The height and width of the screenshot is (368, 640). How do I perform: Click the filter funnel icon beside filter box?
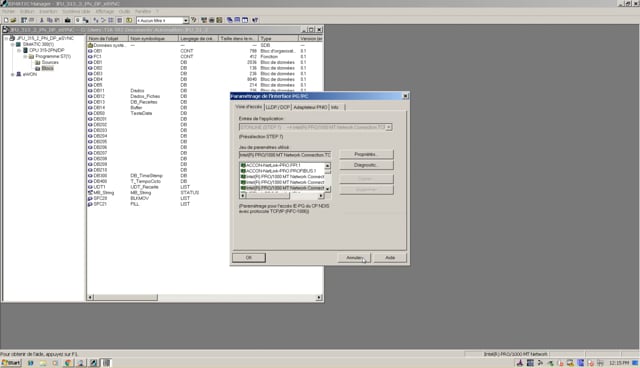click(194, 20)
